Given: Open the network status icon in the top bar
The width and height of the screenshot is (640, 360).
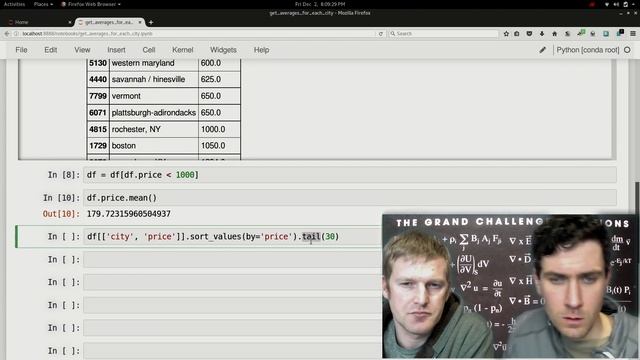Looking at the screenshot, I should coord(607,4).
